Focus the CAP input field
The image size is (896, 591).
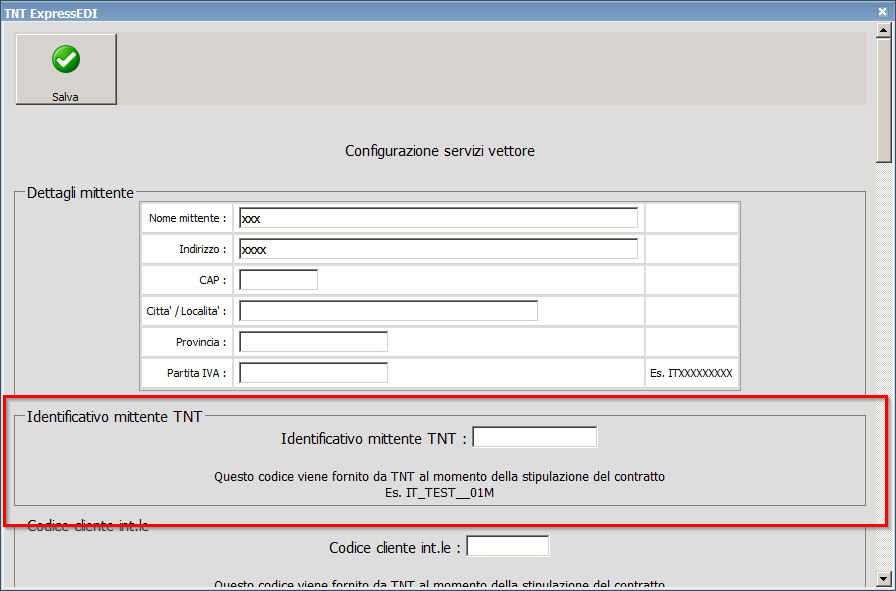coord(278,279)
